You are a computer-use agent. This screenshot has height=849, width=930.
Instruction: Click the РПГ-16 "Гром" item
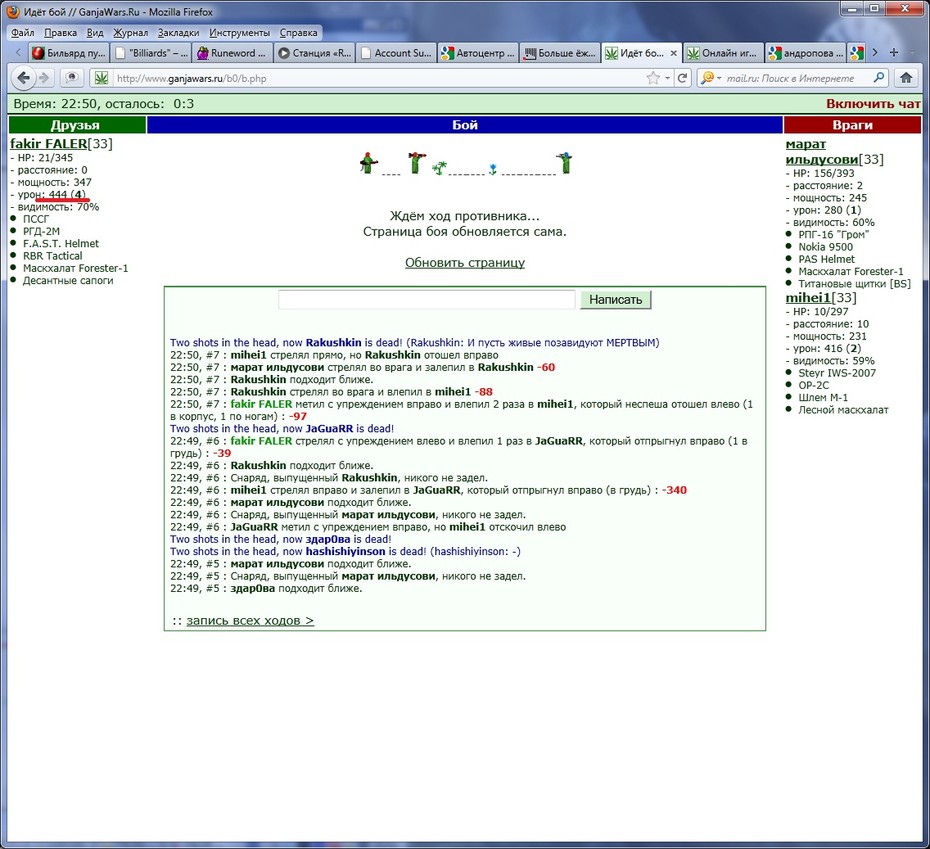(833, 234)
